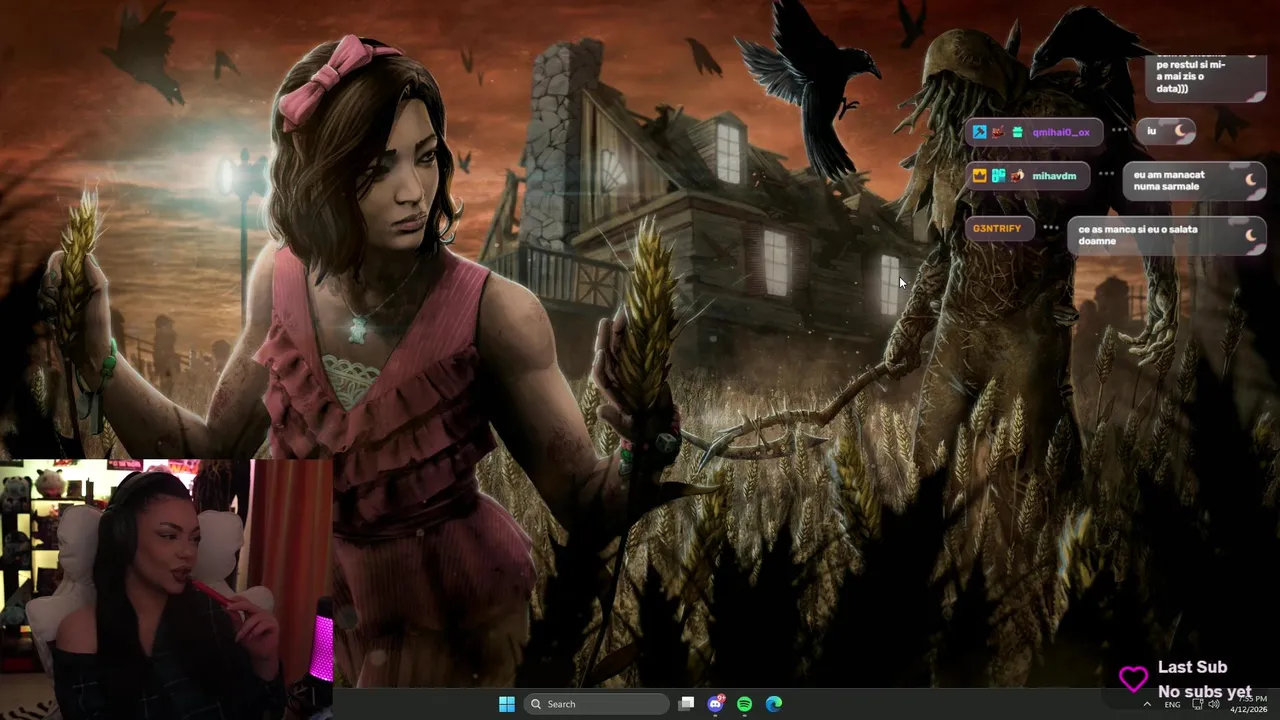The width and height of the screenshot is (1280, 720).
Task: Click the pink heart Last Sub icon
Action: [x=1133, y=679]
